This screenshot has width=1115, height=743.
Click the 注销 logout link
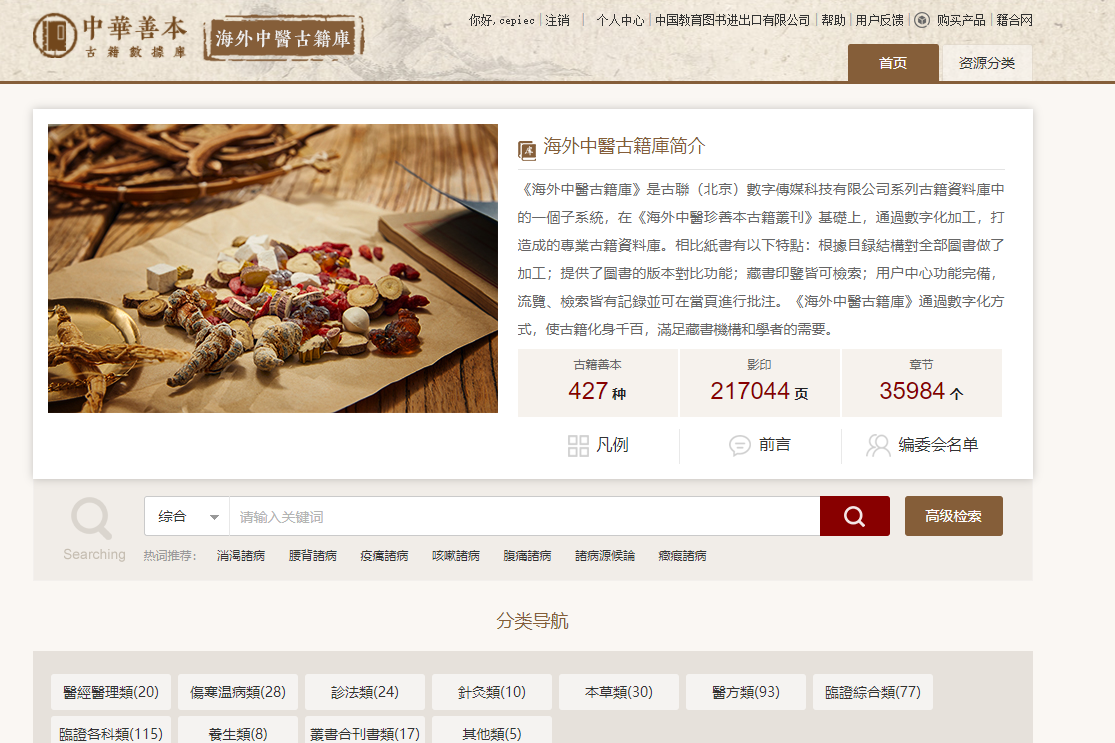coord(558,21)
